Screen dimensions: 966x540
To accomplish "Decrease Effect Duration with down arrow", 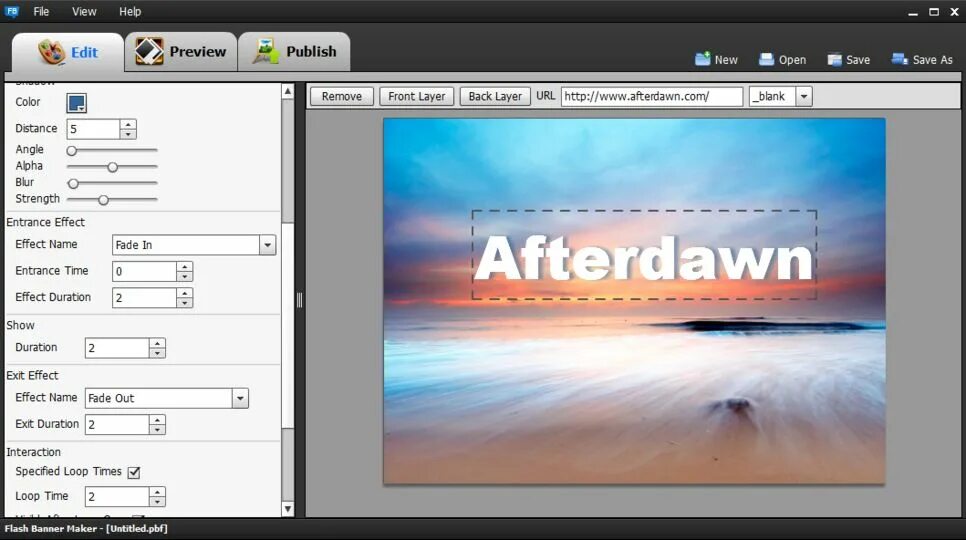I will pyautogui.click(x=185, y=304).
